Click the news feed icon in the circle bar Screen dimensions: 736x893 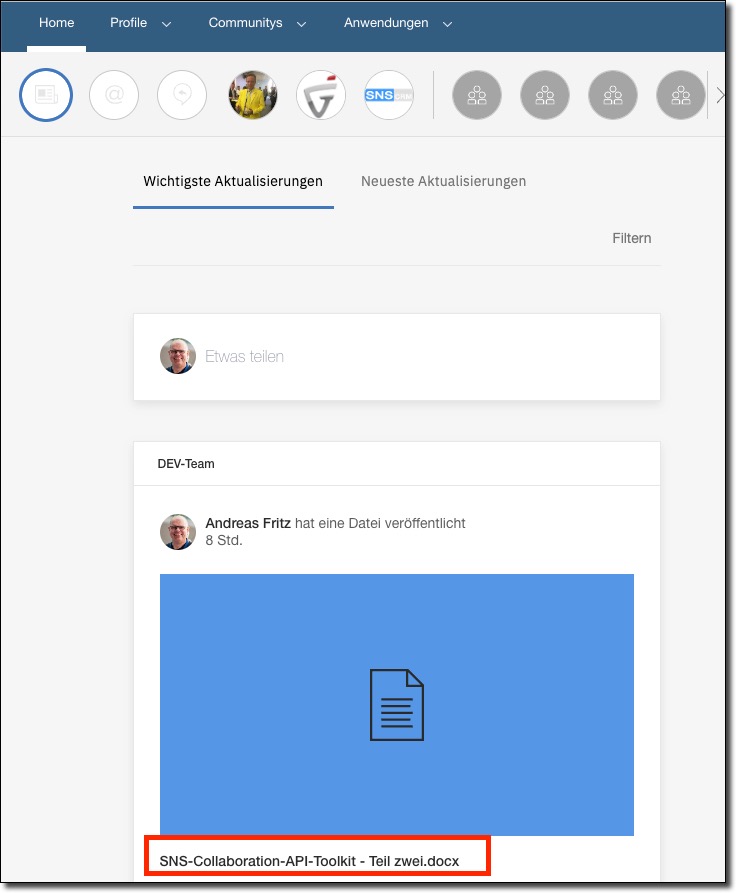point(46,96)
